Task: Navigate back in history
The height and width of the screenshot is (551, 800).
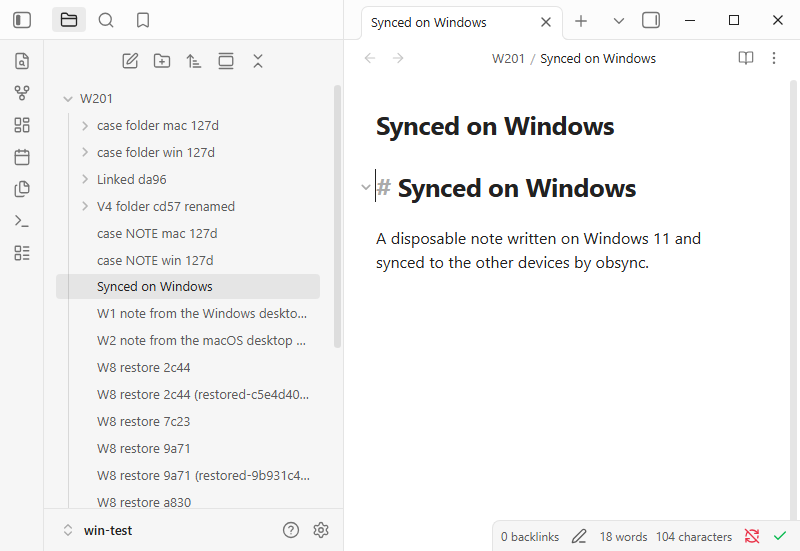Action: [370, 58]
